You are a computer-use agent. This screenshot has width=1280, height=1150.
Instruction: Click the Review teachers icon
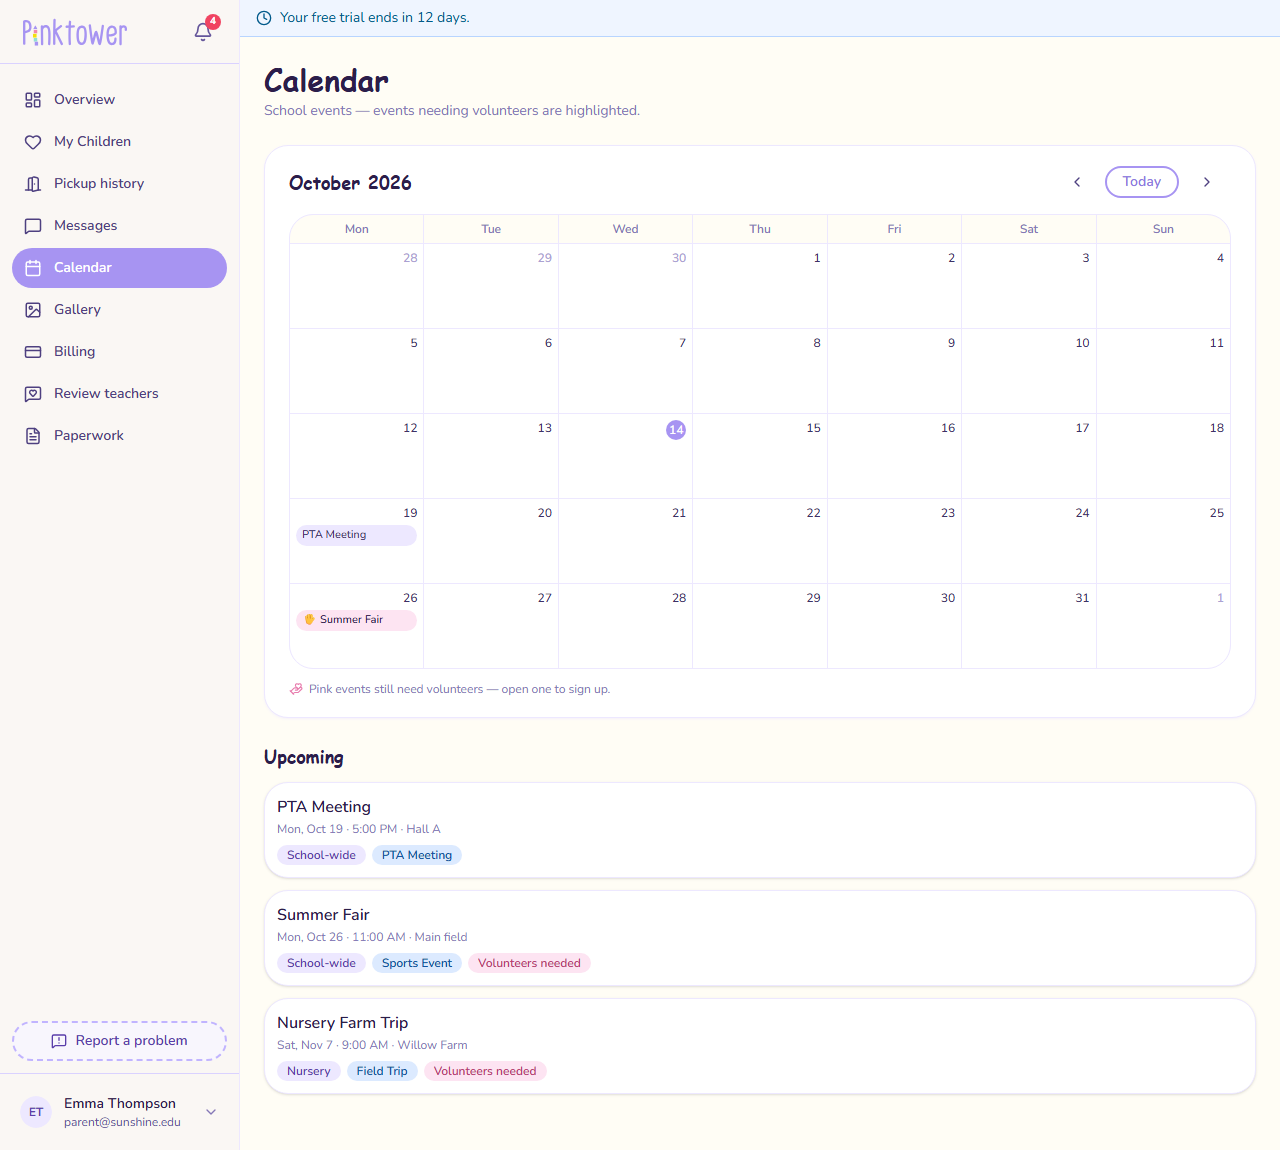[x=33, y=394]
